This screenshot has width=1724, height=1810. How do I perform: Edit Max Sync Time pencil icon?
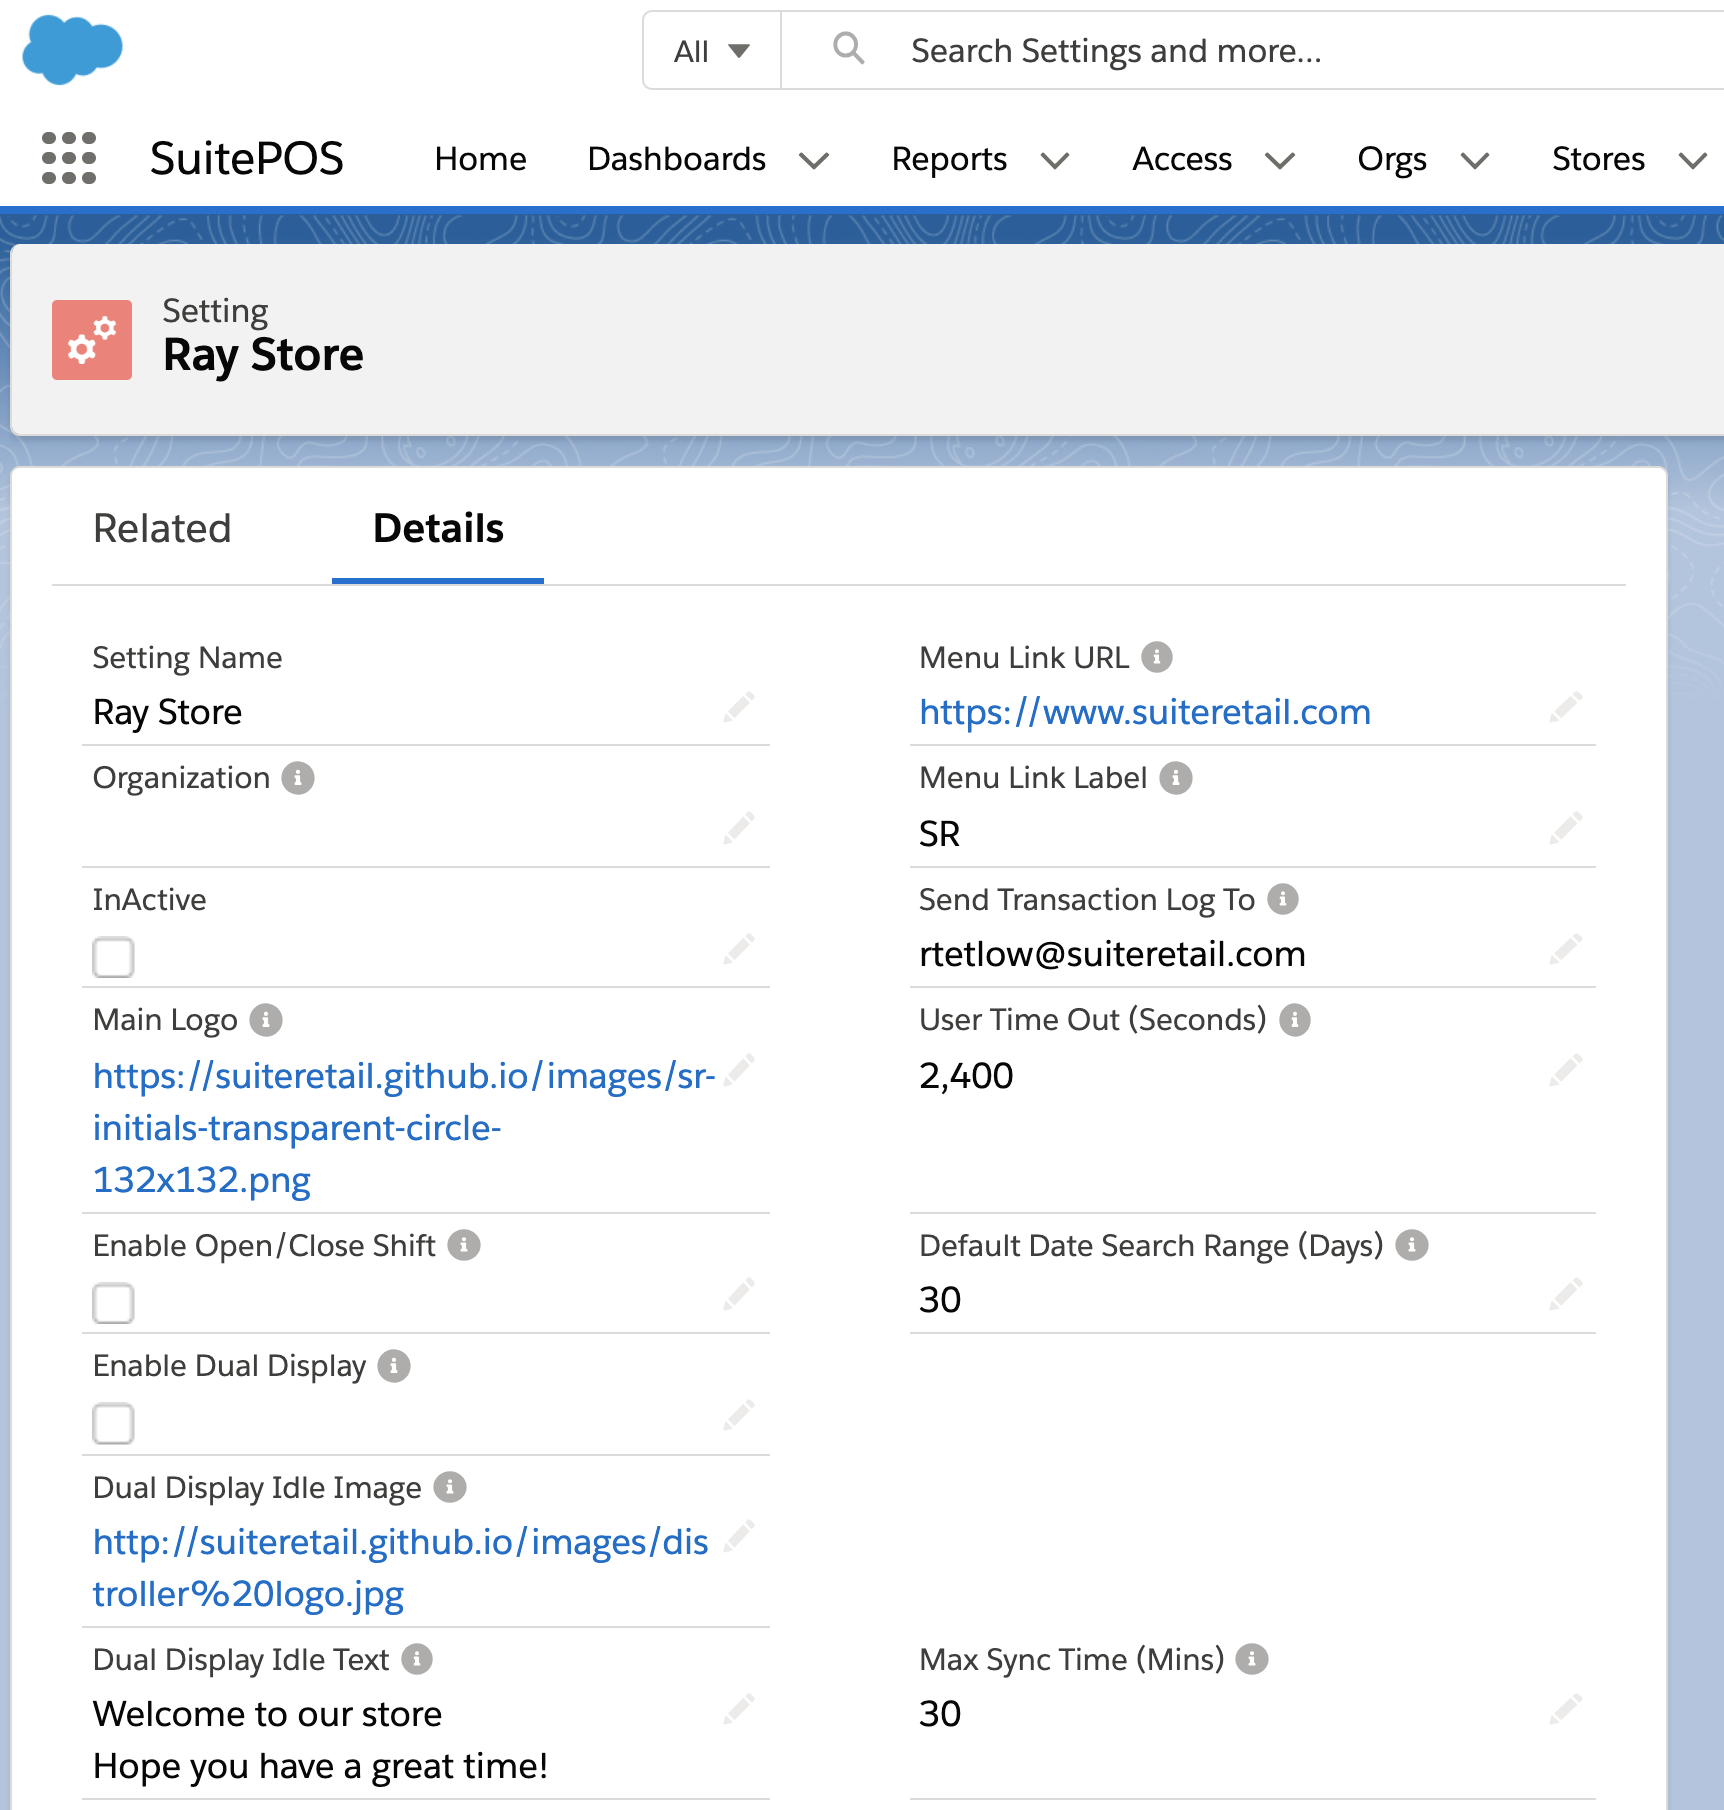[x=1566, y=1708]
